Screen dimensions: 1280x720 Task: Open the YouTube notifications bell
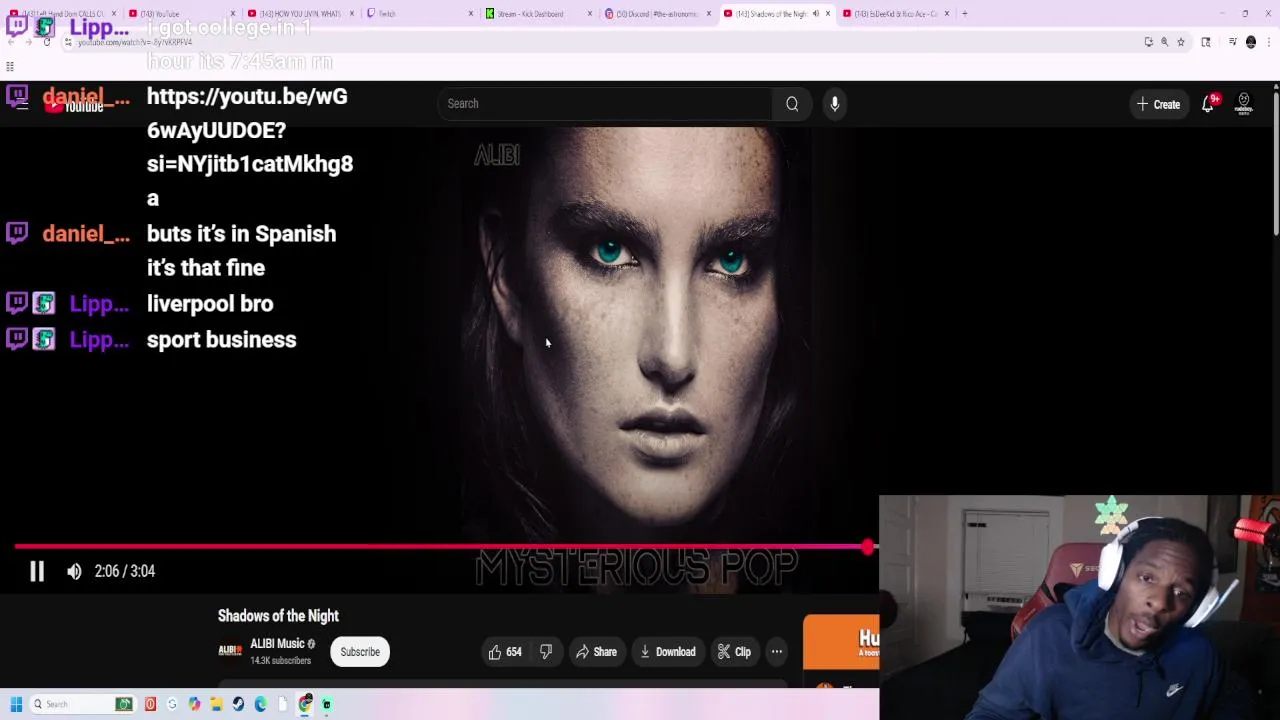1208,104
